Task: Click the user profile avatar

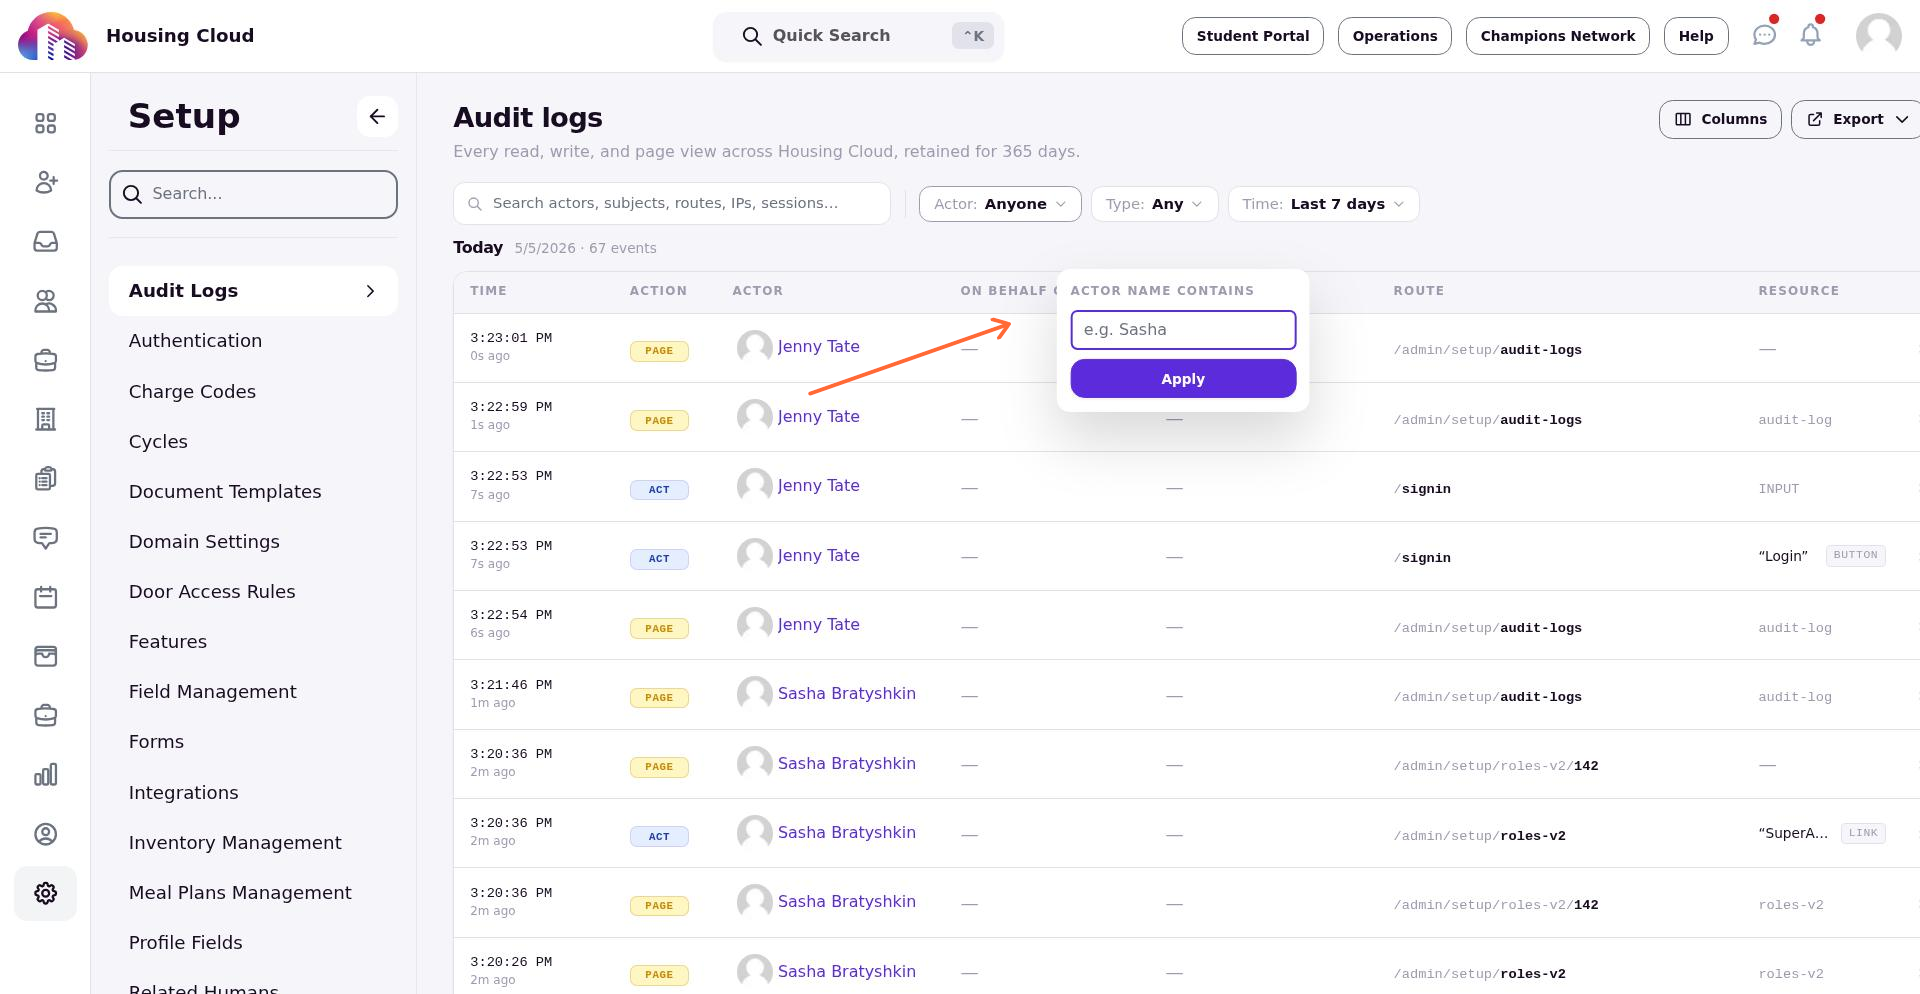Action: click(x=1878, y=36)
